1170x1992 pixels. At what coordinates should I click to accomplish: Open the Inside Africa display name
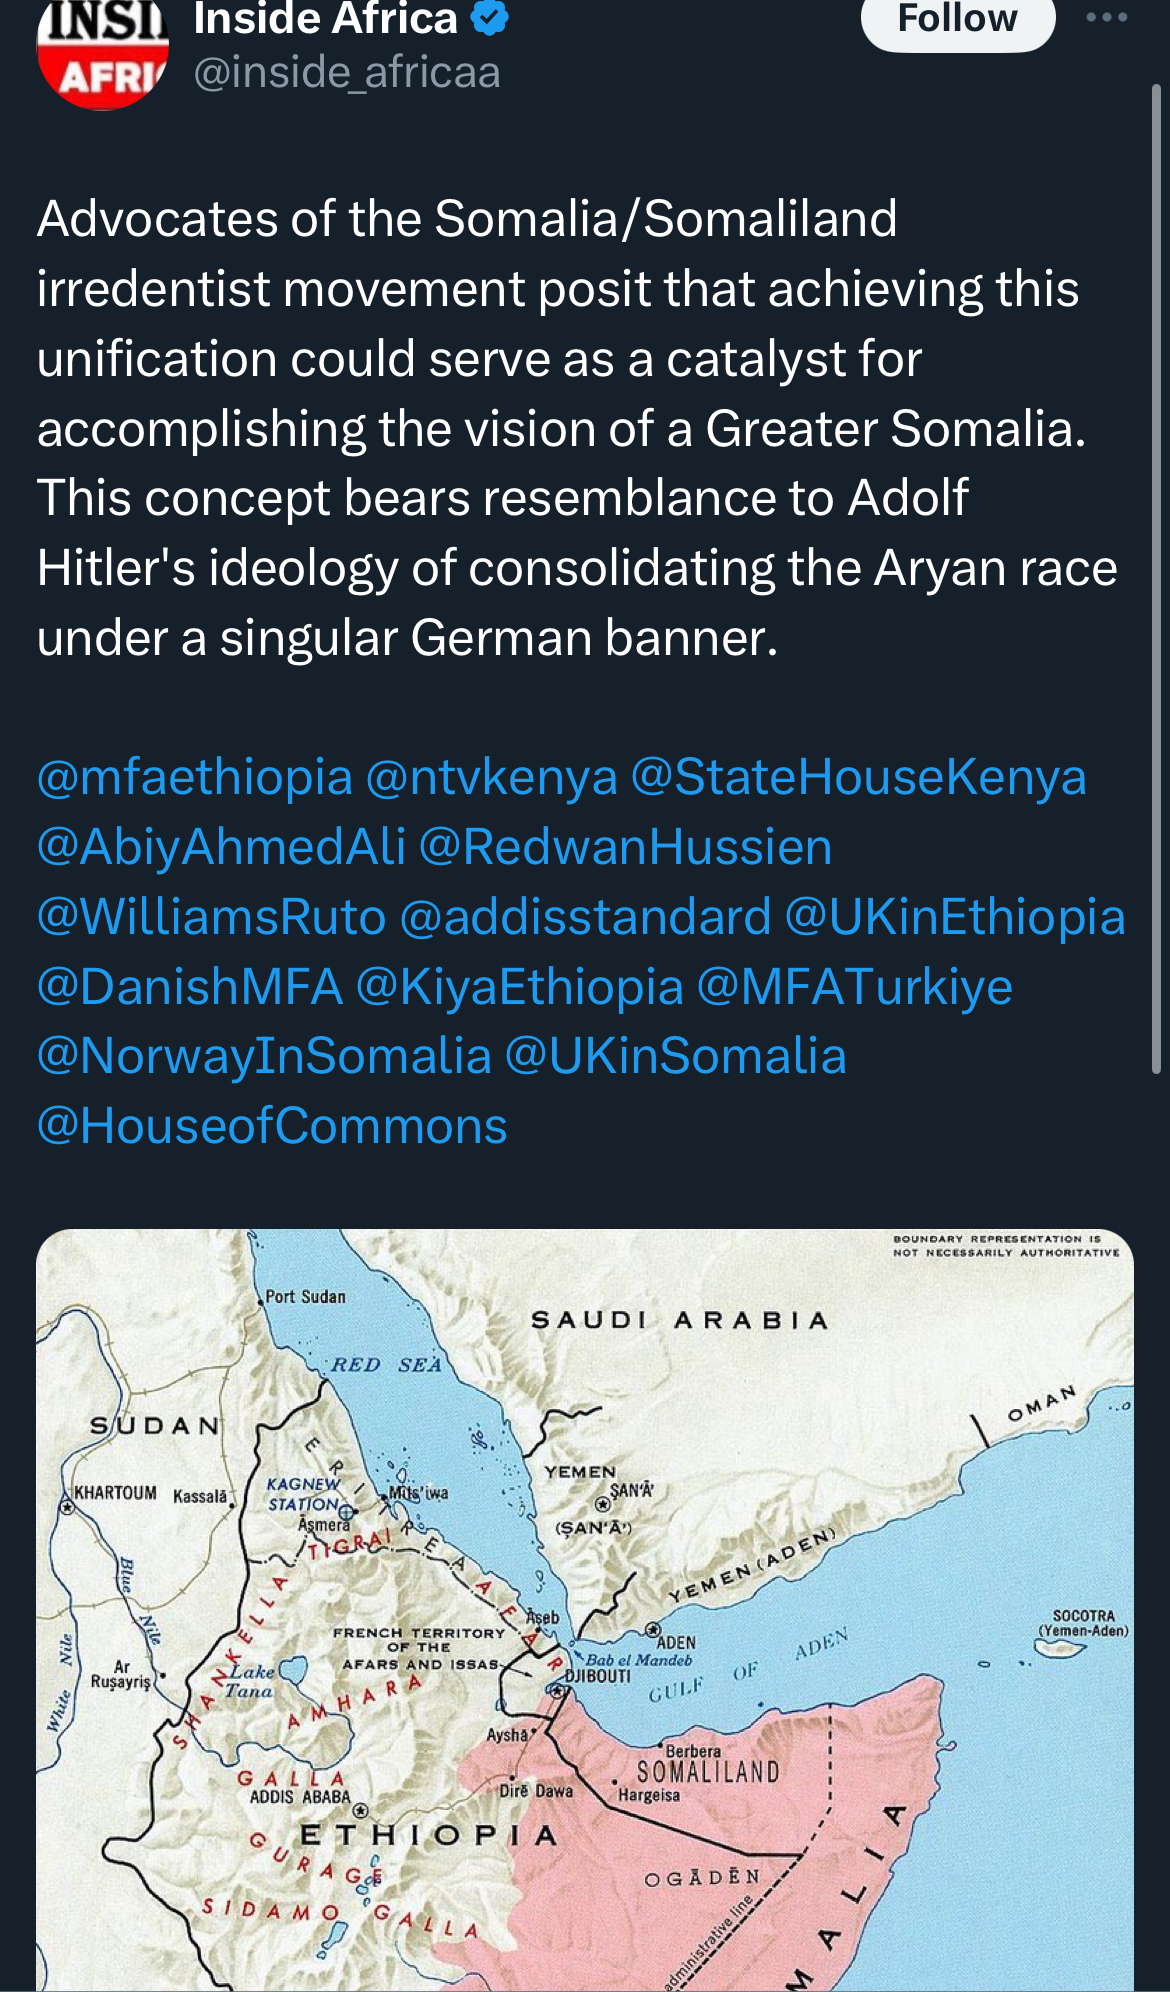tap(325, 19)
